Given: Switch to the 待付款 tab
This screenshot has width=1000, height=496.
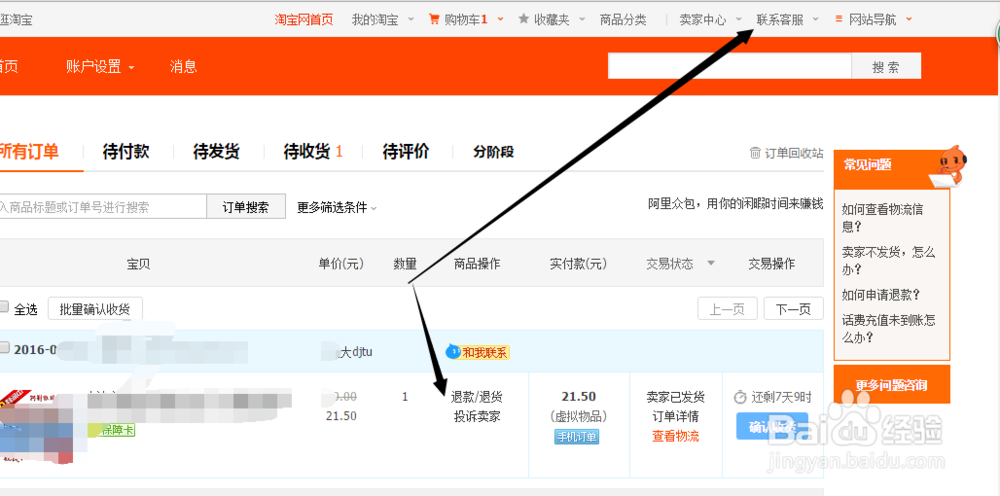Looking at the screenshot, I should (x=126, y=152).
